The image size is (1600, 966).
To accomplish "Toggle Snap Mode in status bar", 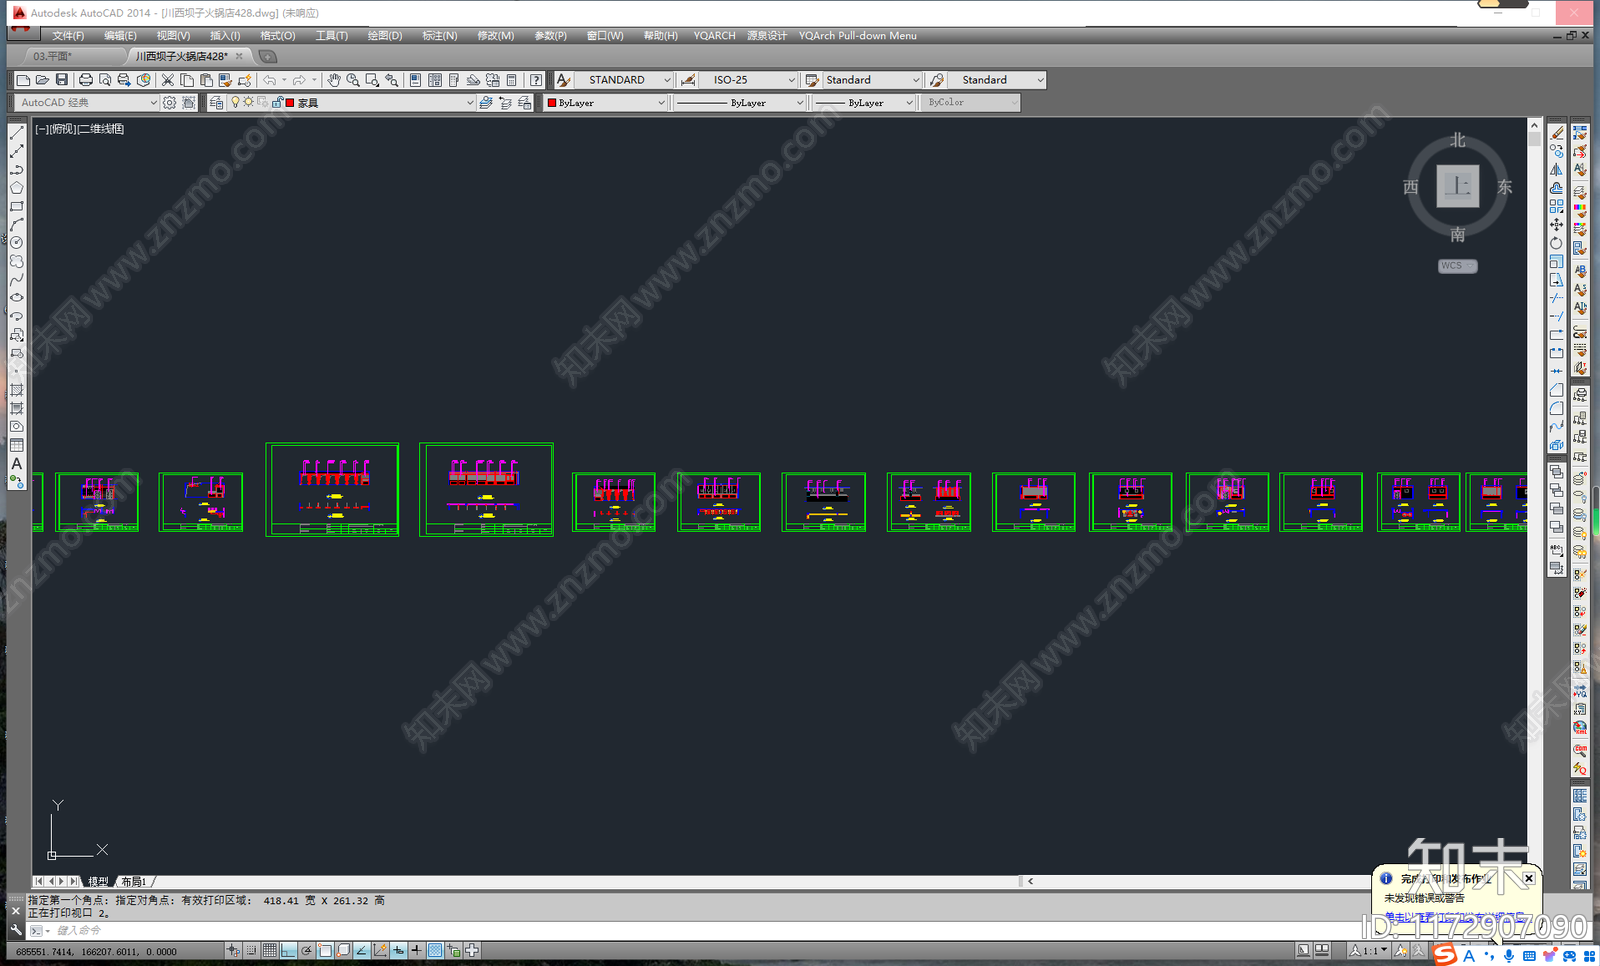I will pos(252,951).
